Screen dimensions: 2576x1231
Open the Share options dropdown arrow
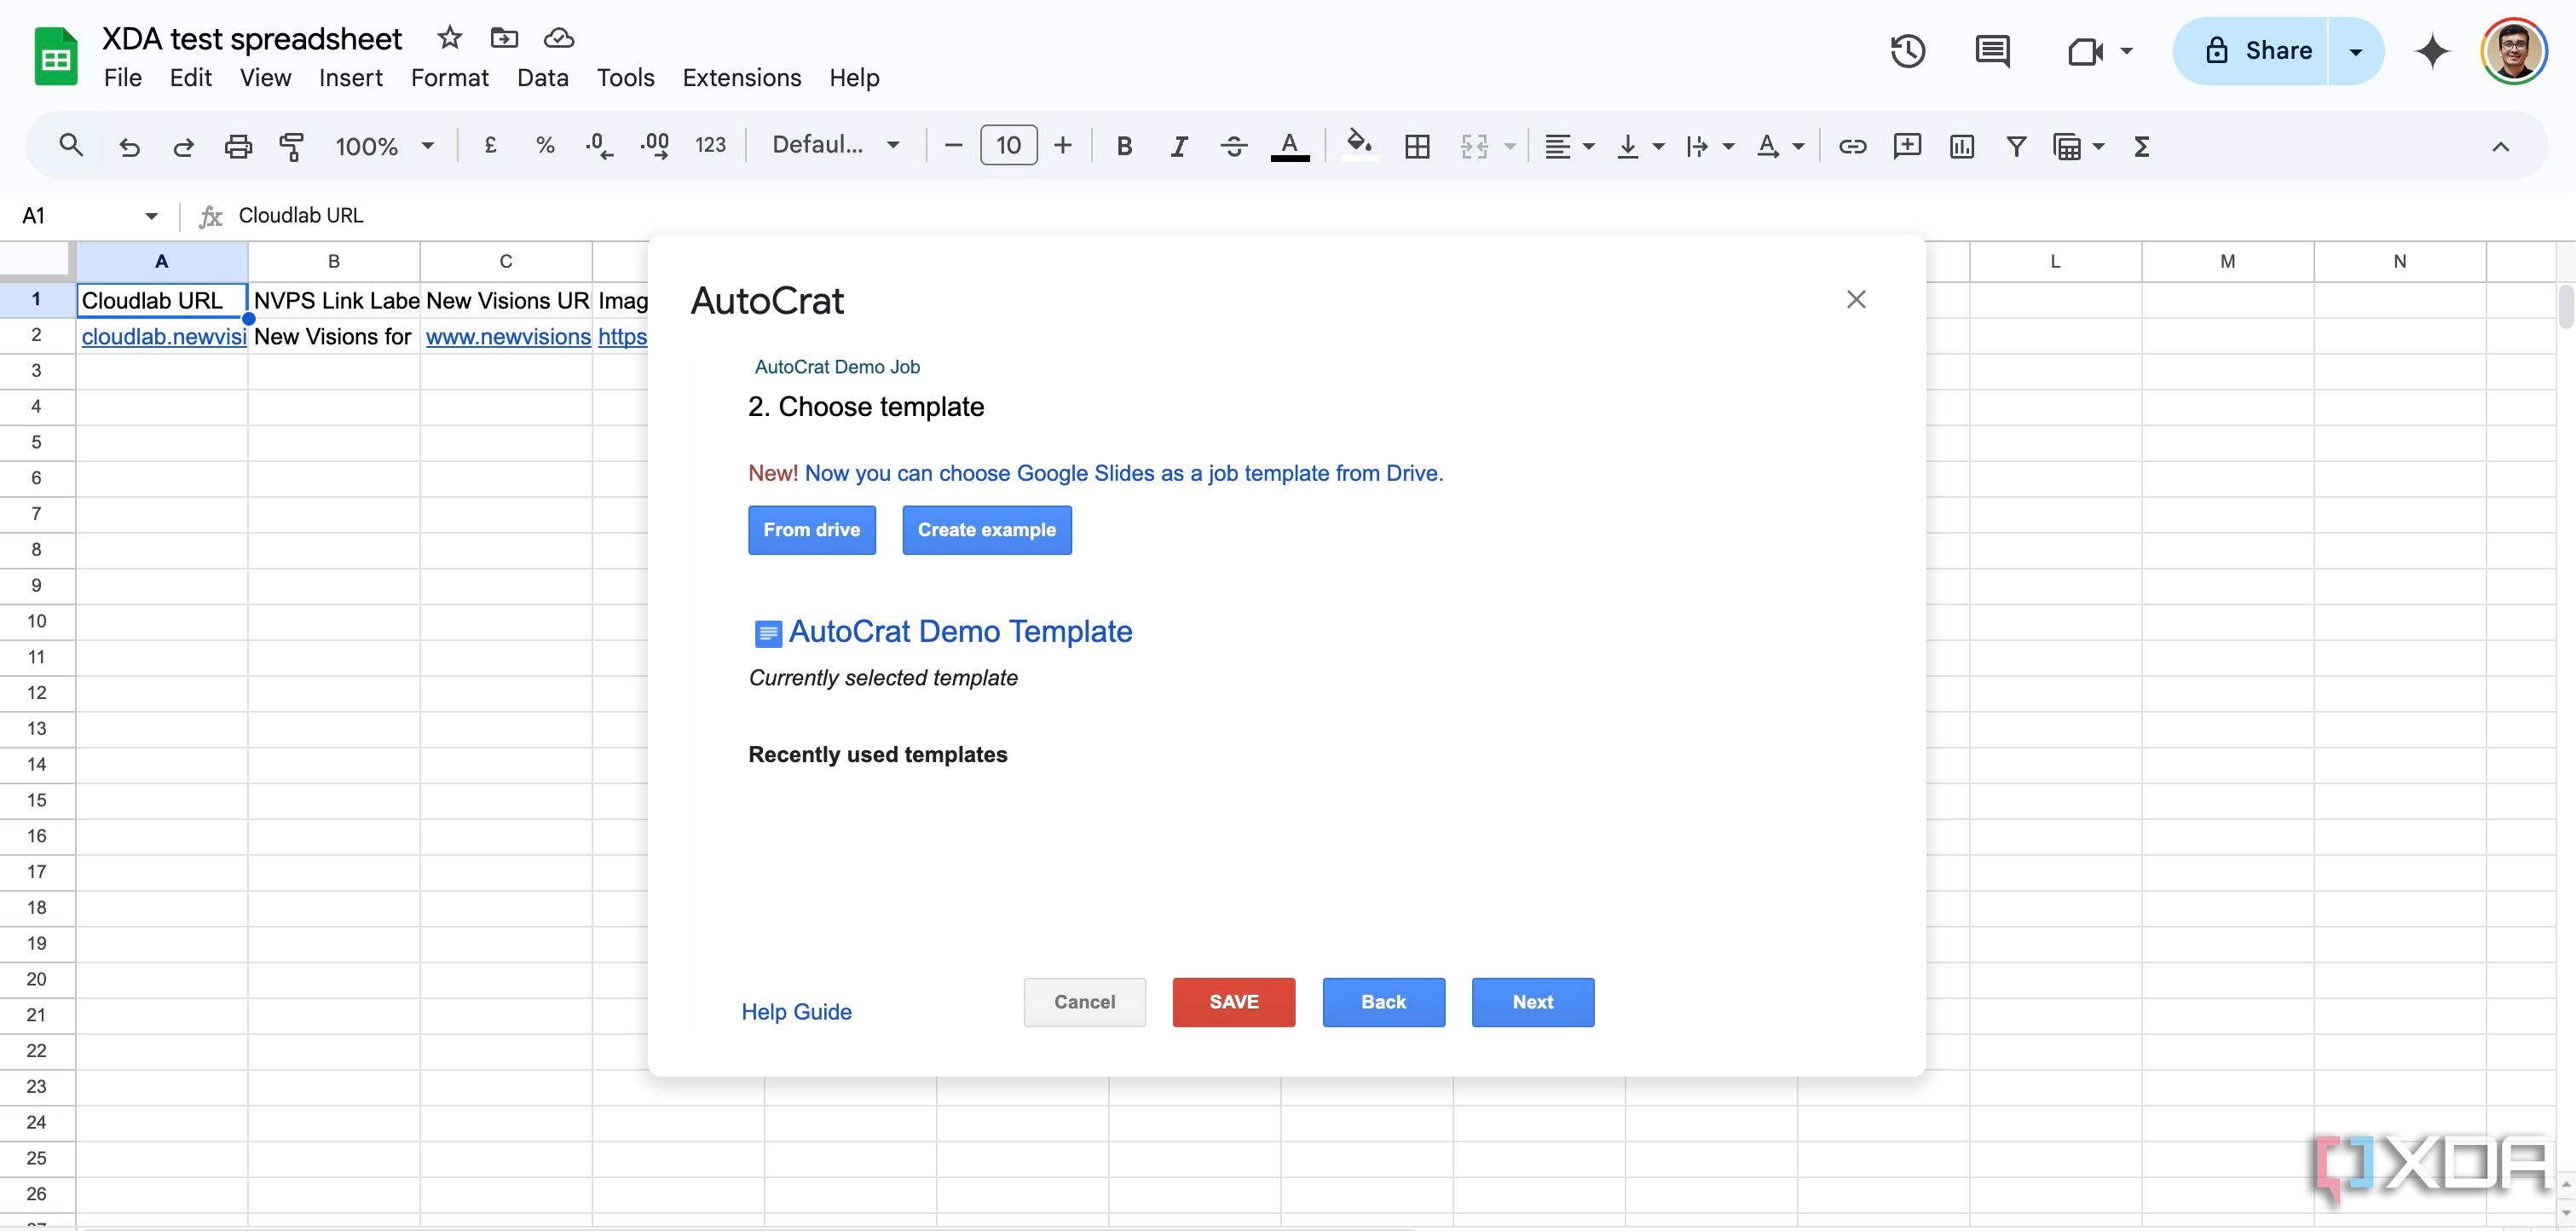2355,51
